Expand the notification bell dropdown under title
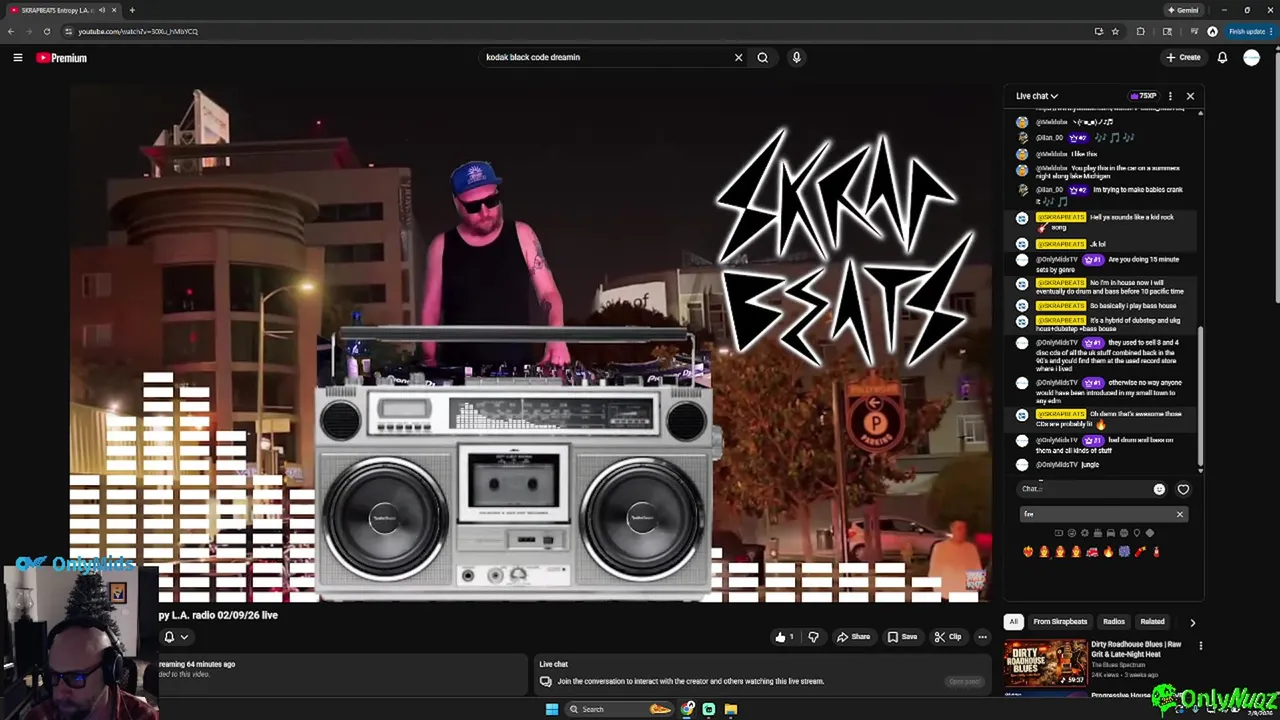 175,637
